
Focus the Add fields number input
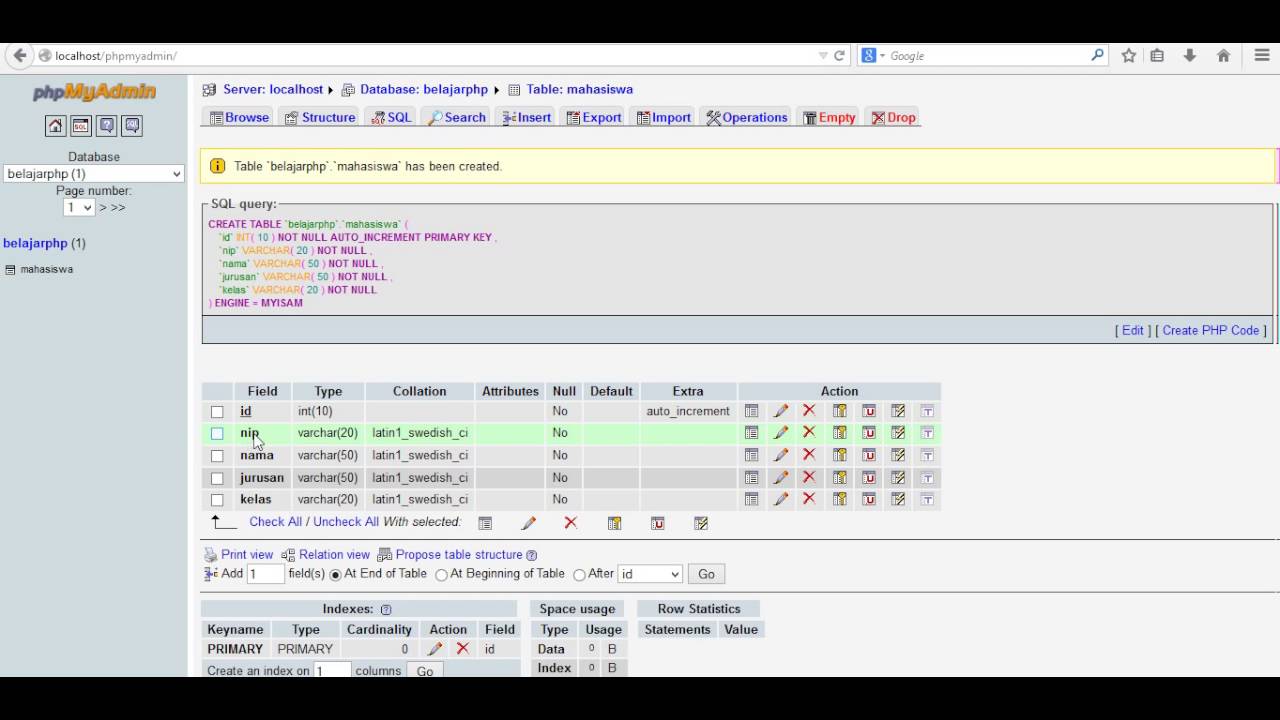266,574
